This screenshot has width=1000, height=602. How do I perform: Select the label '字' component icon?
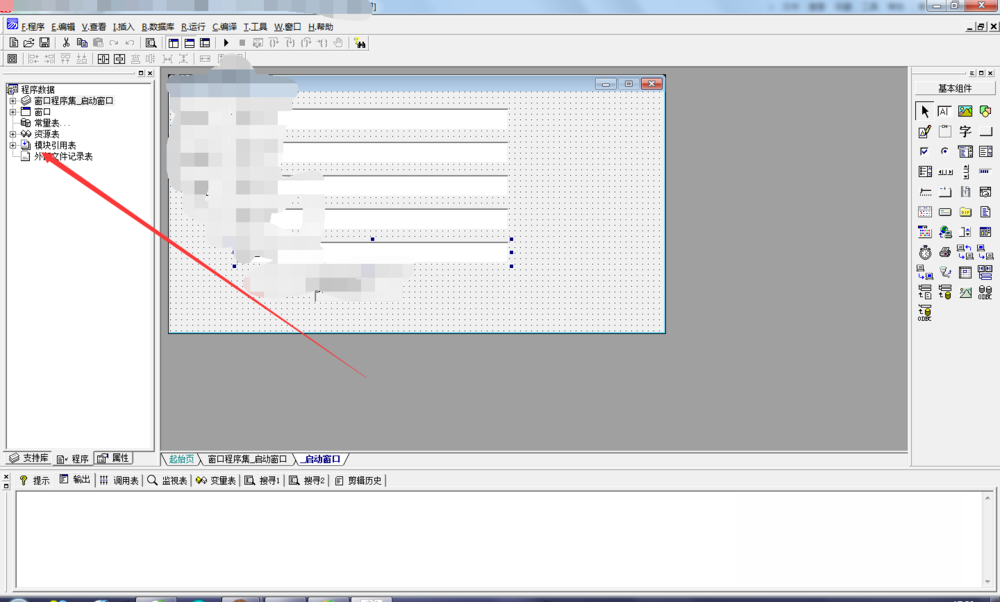pyautogui.click(x=965, y=131)
